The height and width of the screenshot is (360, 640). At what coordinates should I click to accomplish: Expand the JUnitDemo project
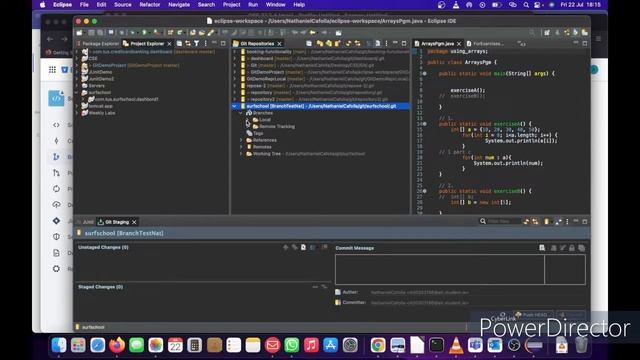click(77, 72)
